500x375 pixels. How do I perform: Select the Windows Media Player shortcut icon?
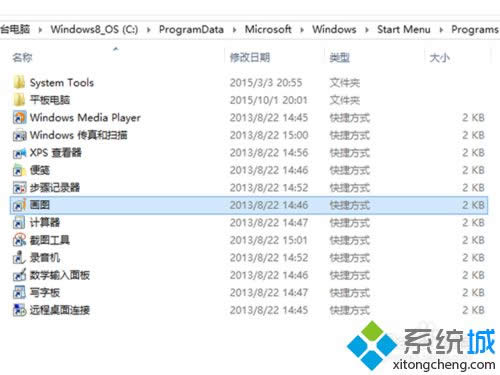[19, 117]
